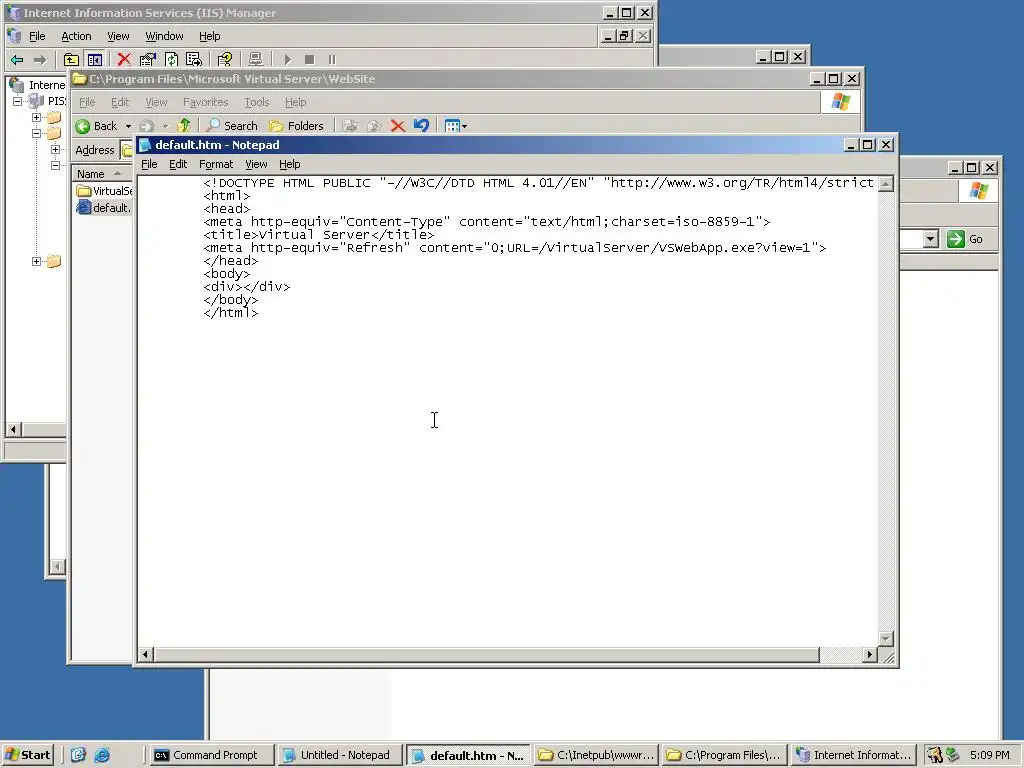Open the Back history dropdown arrow in Explorer
1024x768 pixels.
(128, 126)
